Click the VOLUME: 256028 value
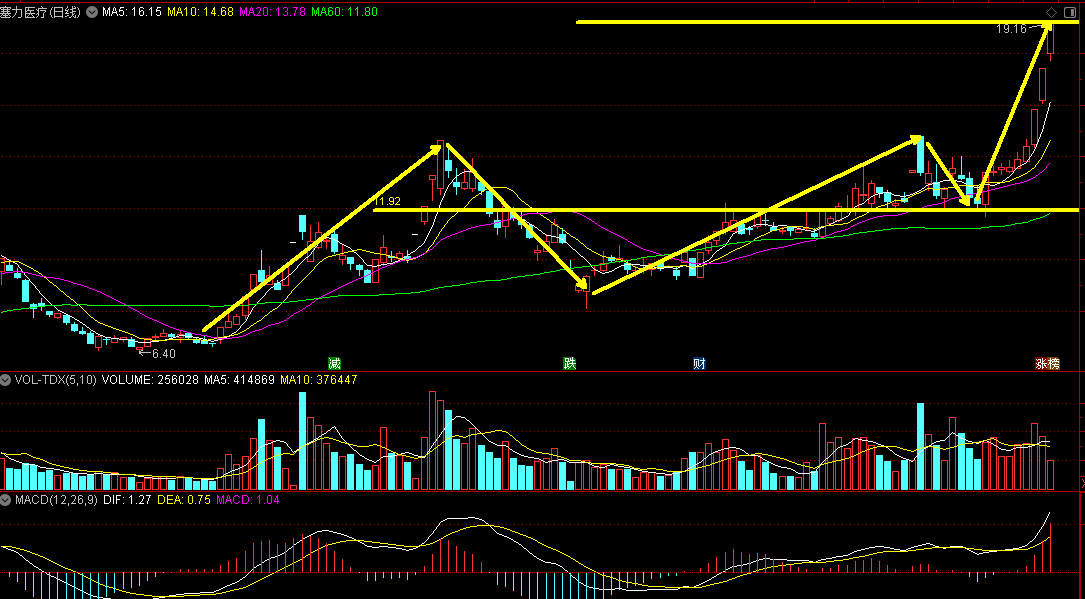 coord(150,380)
